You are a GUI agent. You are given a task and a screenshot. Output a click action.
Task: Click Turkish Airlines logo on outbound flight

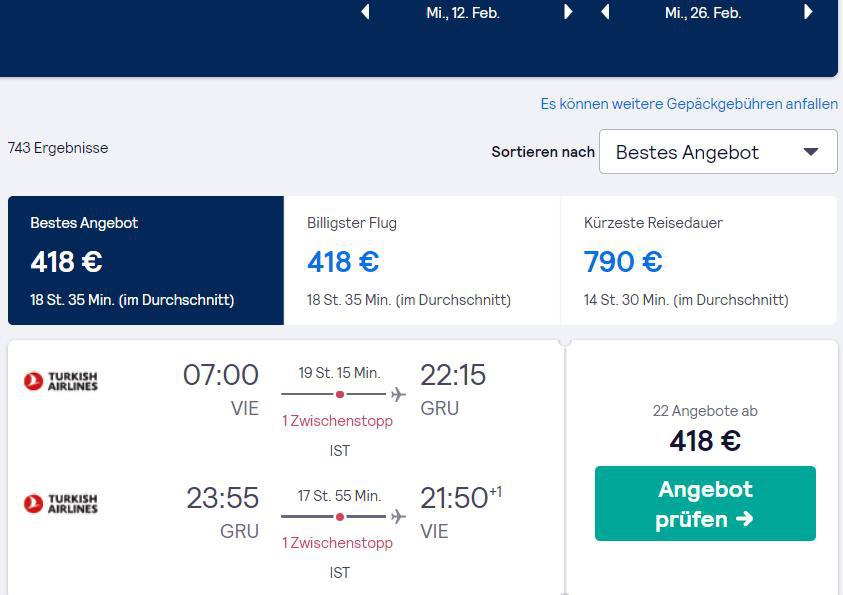61,381
